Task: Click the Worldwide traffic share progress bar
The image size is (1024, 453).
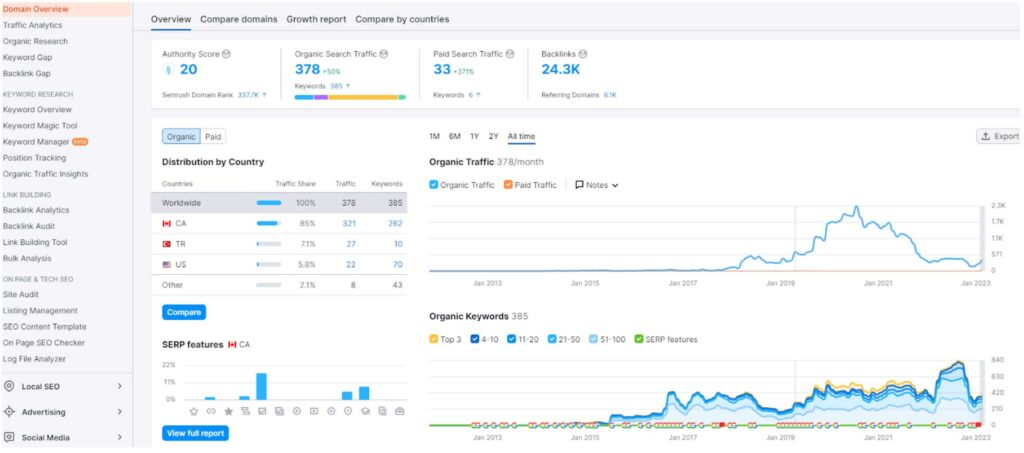Action: (x=269, y=203)
